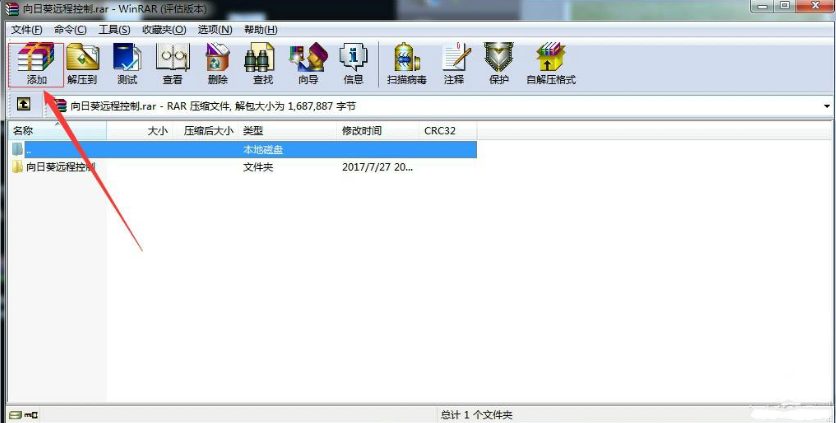Click the 文件夹 type cell
Image resolution: width=836 pixels, height=423 pixels.
coord(258,167)
